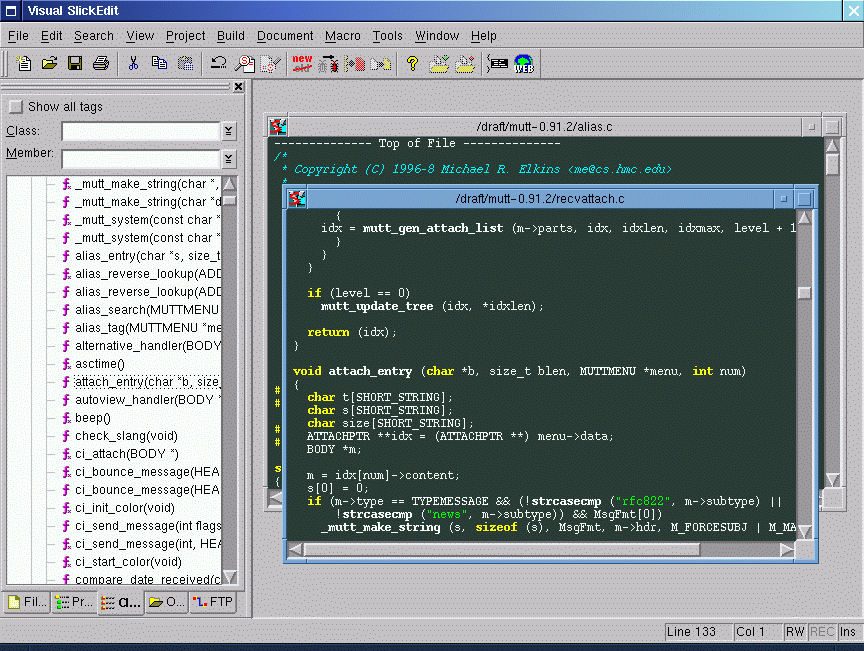The height and width of the screenshot is (651, 864).
Task: Click the New file toolbar icon
Action: click(x=25, y=64)
